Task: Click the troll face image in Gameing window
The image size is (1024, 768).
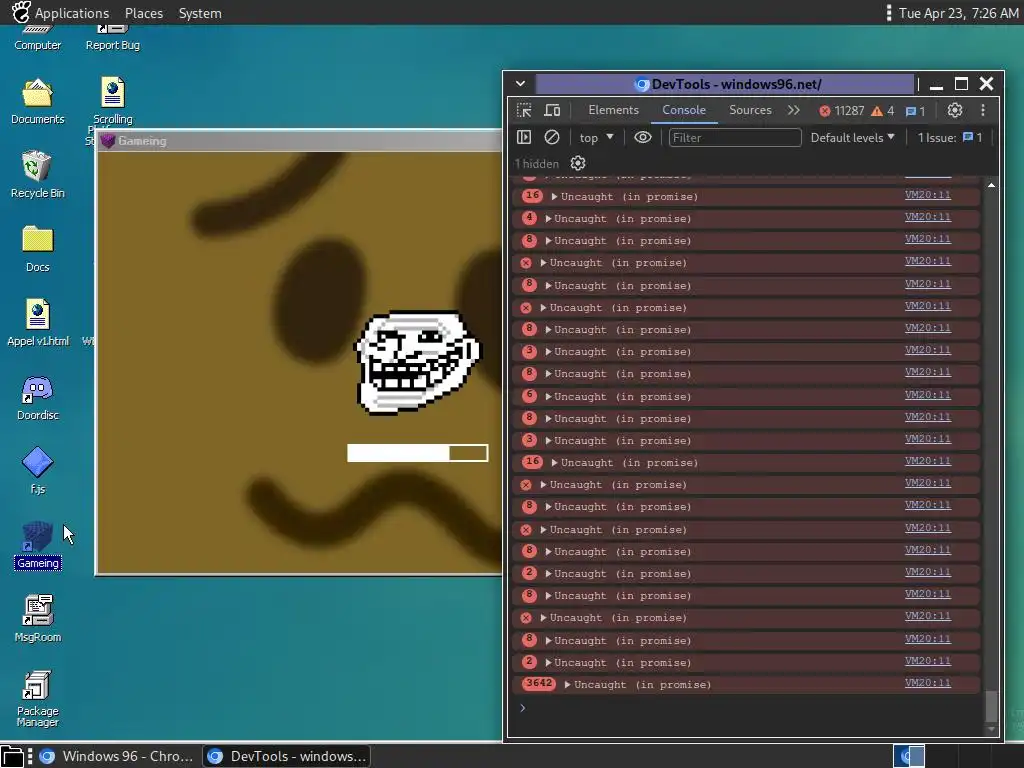Action: [417, 362]
